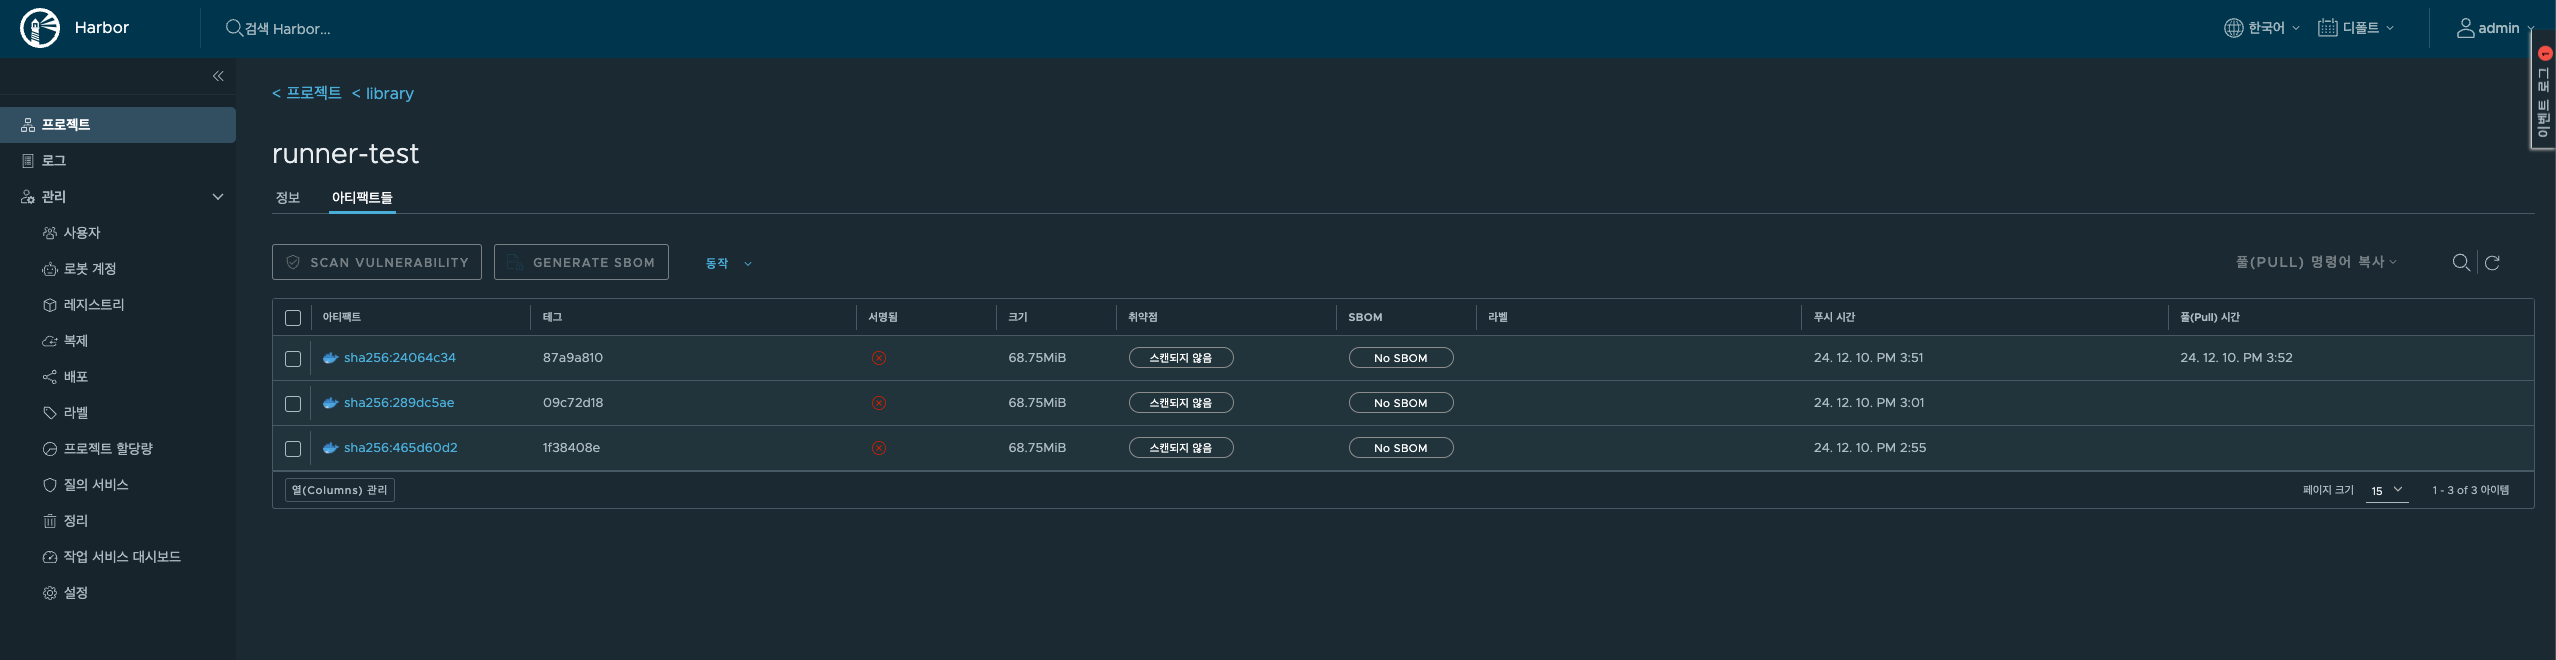2556x660 pixels.
Task: Click push time 24. 12. 10. PM 3:01
Action: tap(1869, 403)
